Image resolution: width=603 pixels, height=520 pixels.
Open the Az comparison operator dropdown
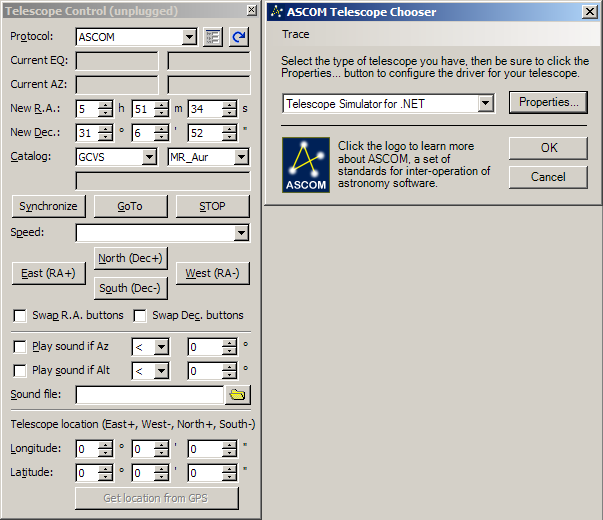161,347
